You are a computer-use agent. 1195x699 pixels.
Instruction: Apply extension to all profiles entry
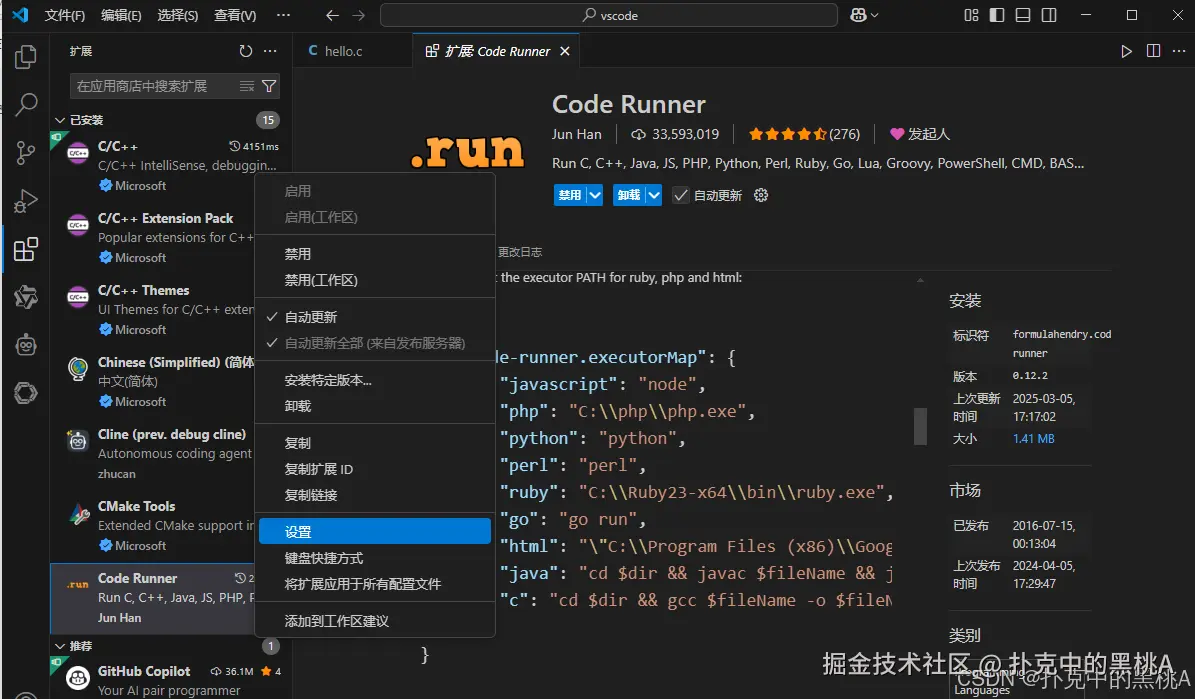point(374,584)
